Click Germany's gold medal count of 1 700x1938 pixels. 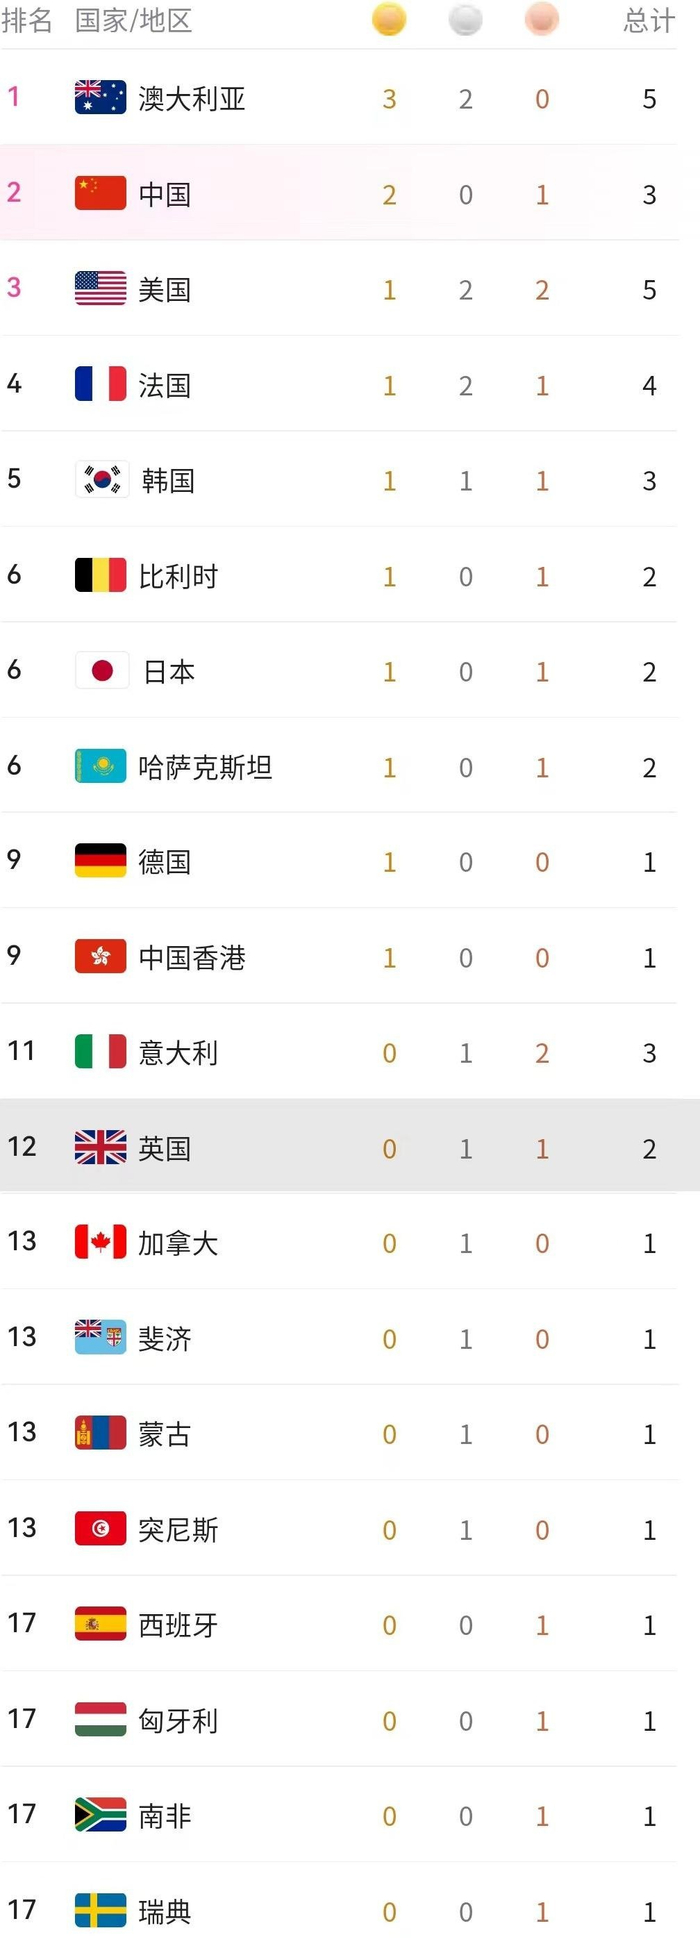tap(389, 860)
